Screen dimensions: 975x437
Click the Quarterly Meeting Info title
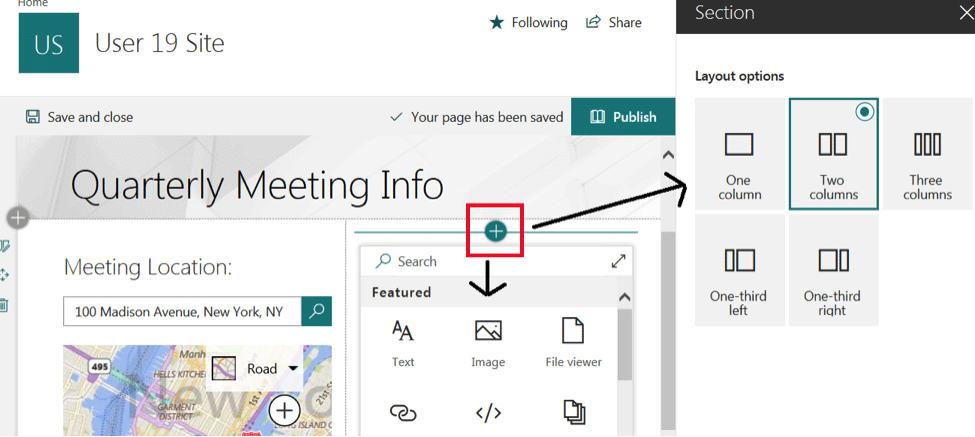(x=257, y=185)
